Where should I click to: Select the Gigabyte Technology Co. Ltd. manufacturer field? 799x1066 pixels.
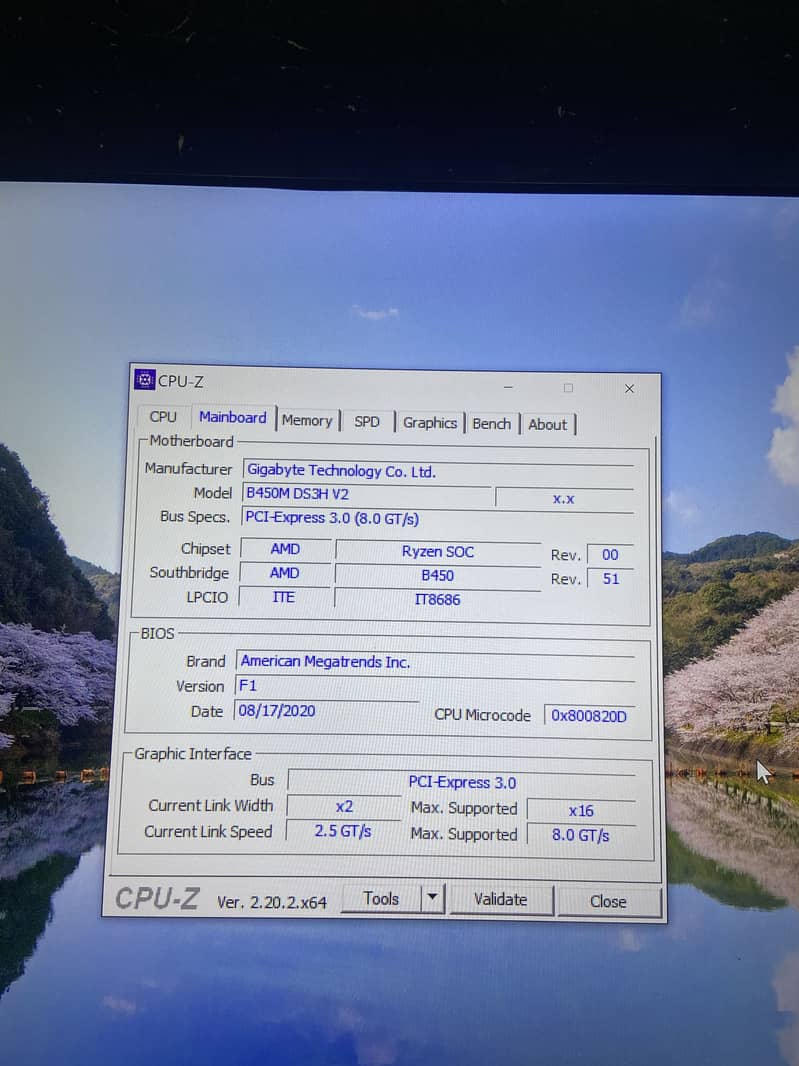pos(439,471)
